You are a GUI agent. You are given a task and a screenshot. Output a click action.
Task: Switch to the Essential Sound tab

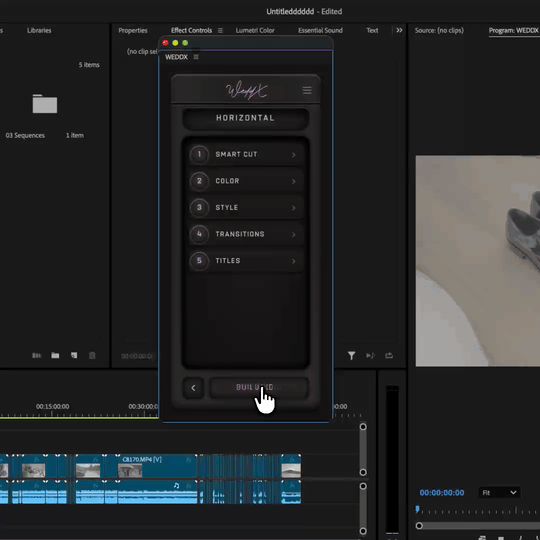320,30
